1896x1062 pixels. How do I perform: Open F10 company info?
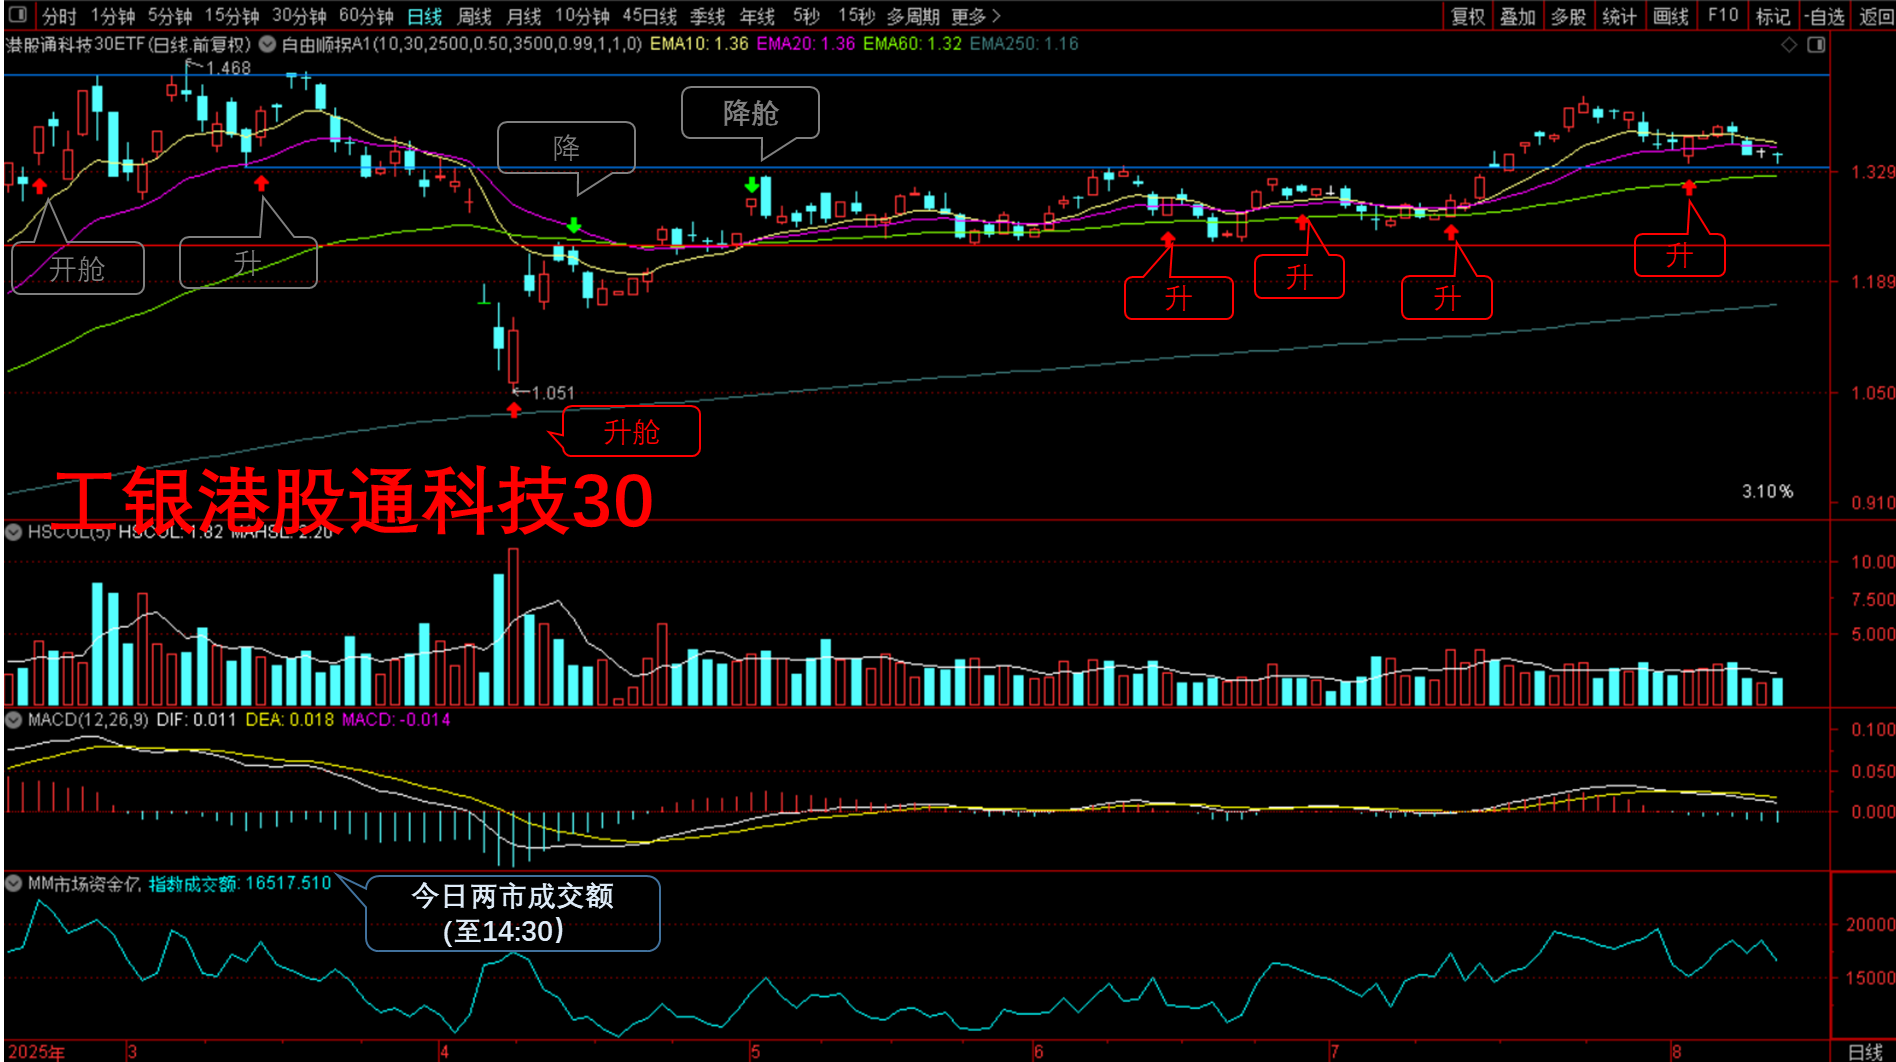click(1722, 16)
